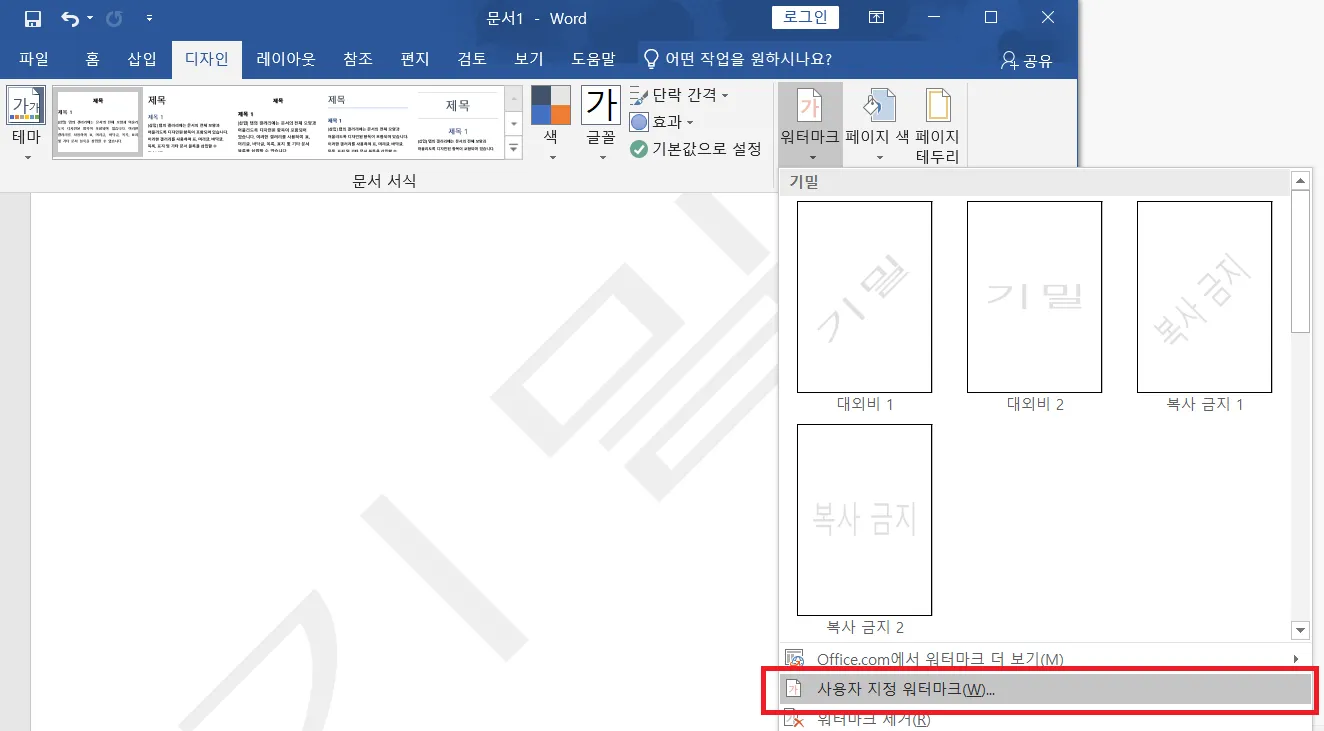Click 기본값으로 설정 set as default
This screenshot has height=731, width=1324.
click(x=696, y=149)
